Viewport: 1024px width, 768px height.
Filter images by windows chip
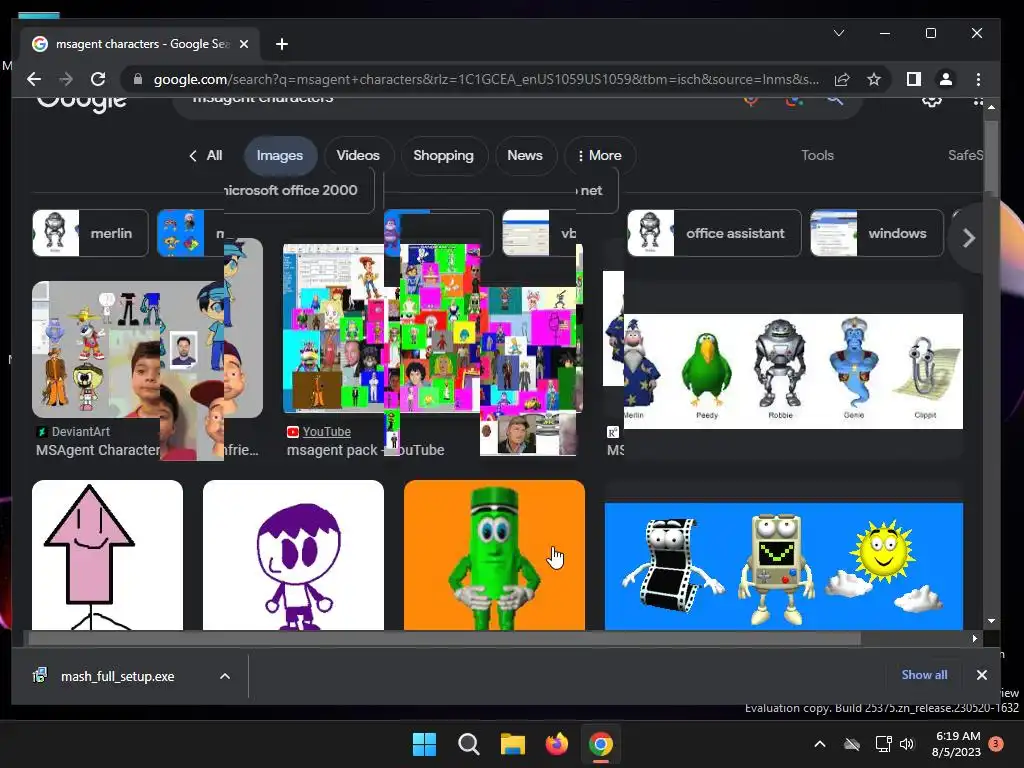coord(876,233)
